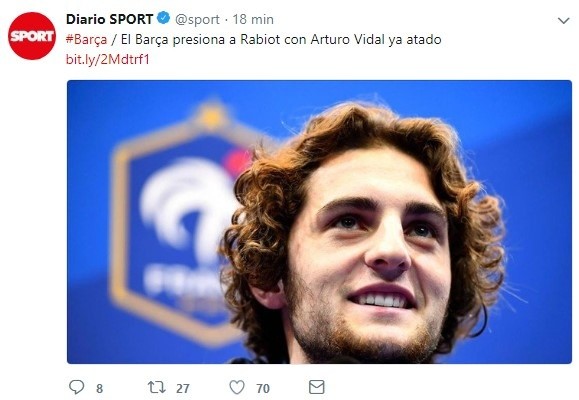Open the Diario SPORT account name

coord(109,19)
